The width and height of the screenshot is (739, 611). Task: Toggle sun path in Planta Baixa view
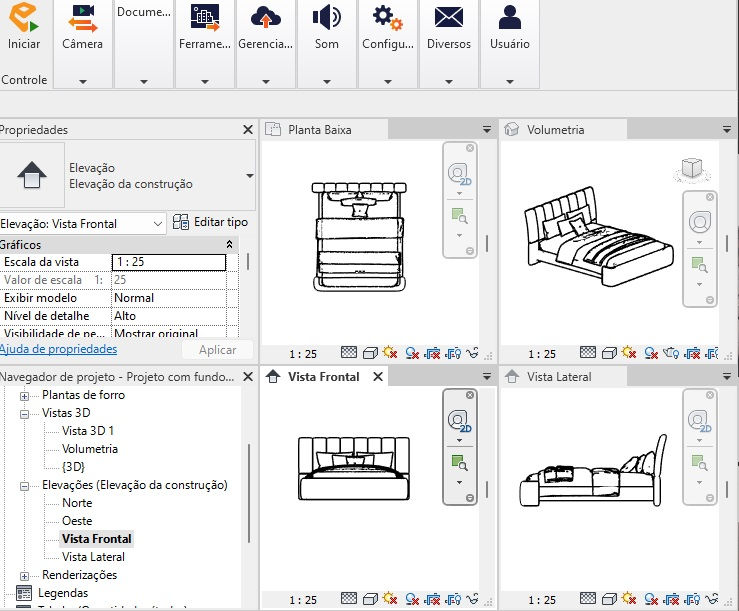390,352
